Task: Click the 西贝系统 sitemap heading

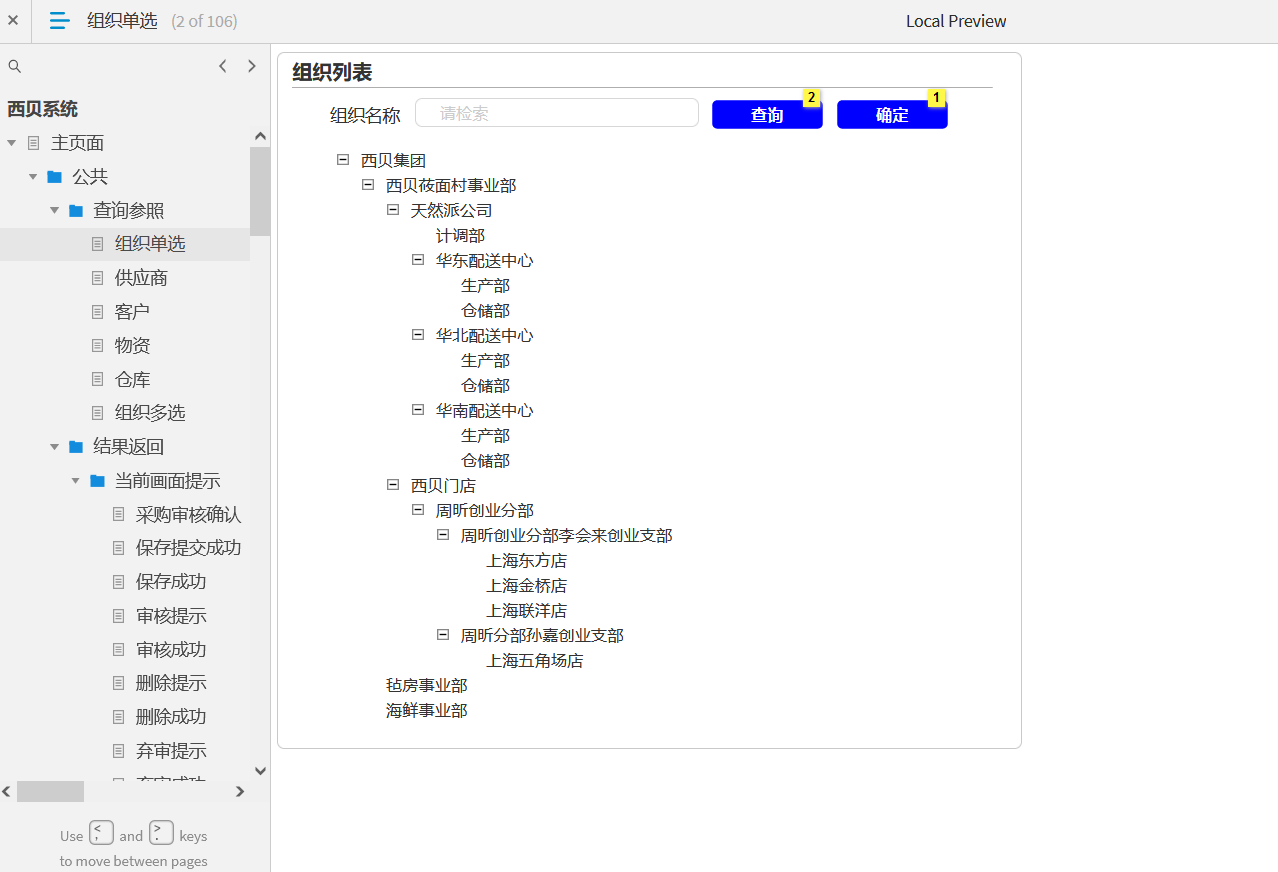Action: click(x=42, y=109)
